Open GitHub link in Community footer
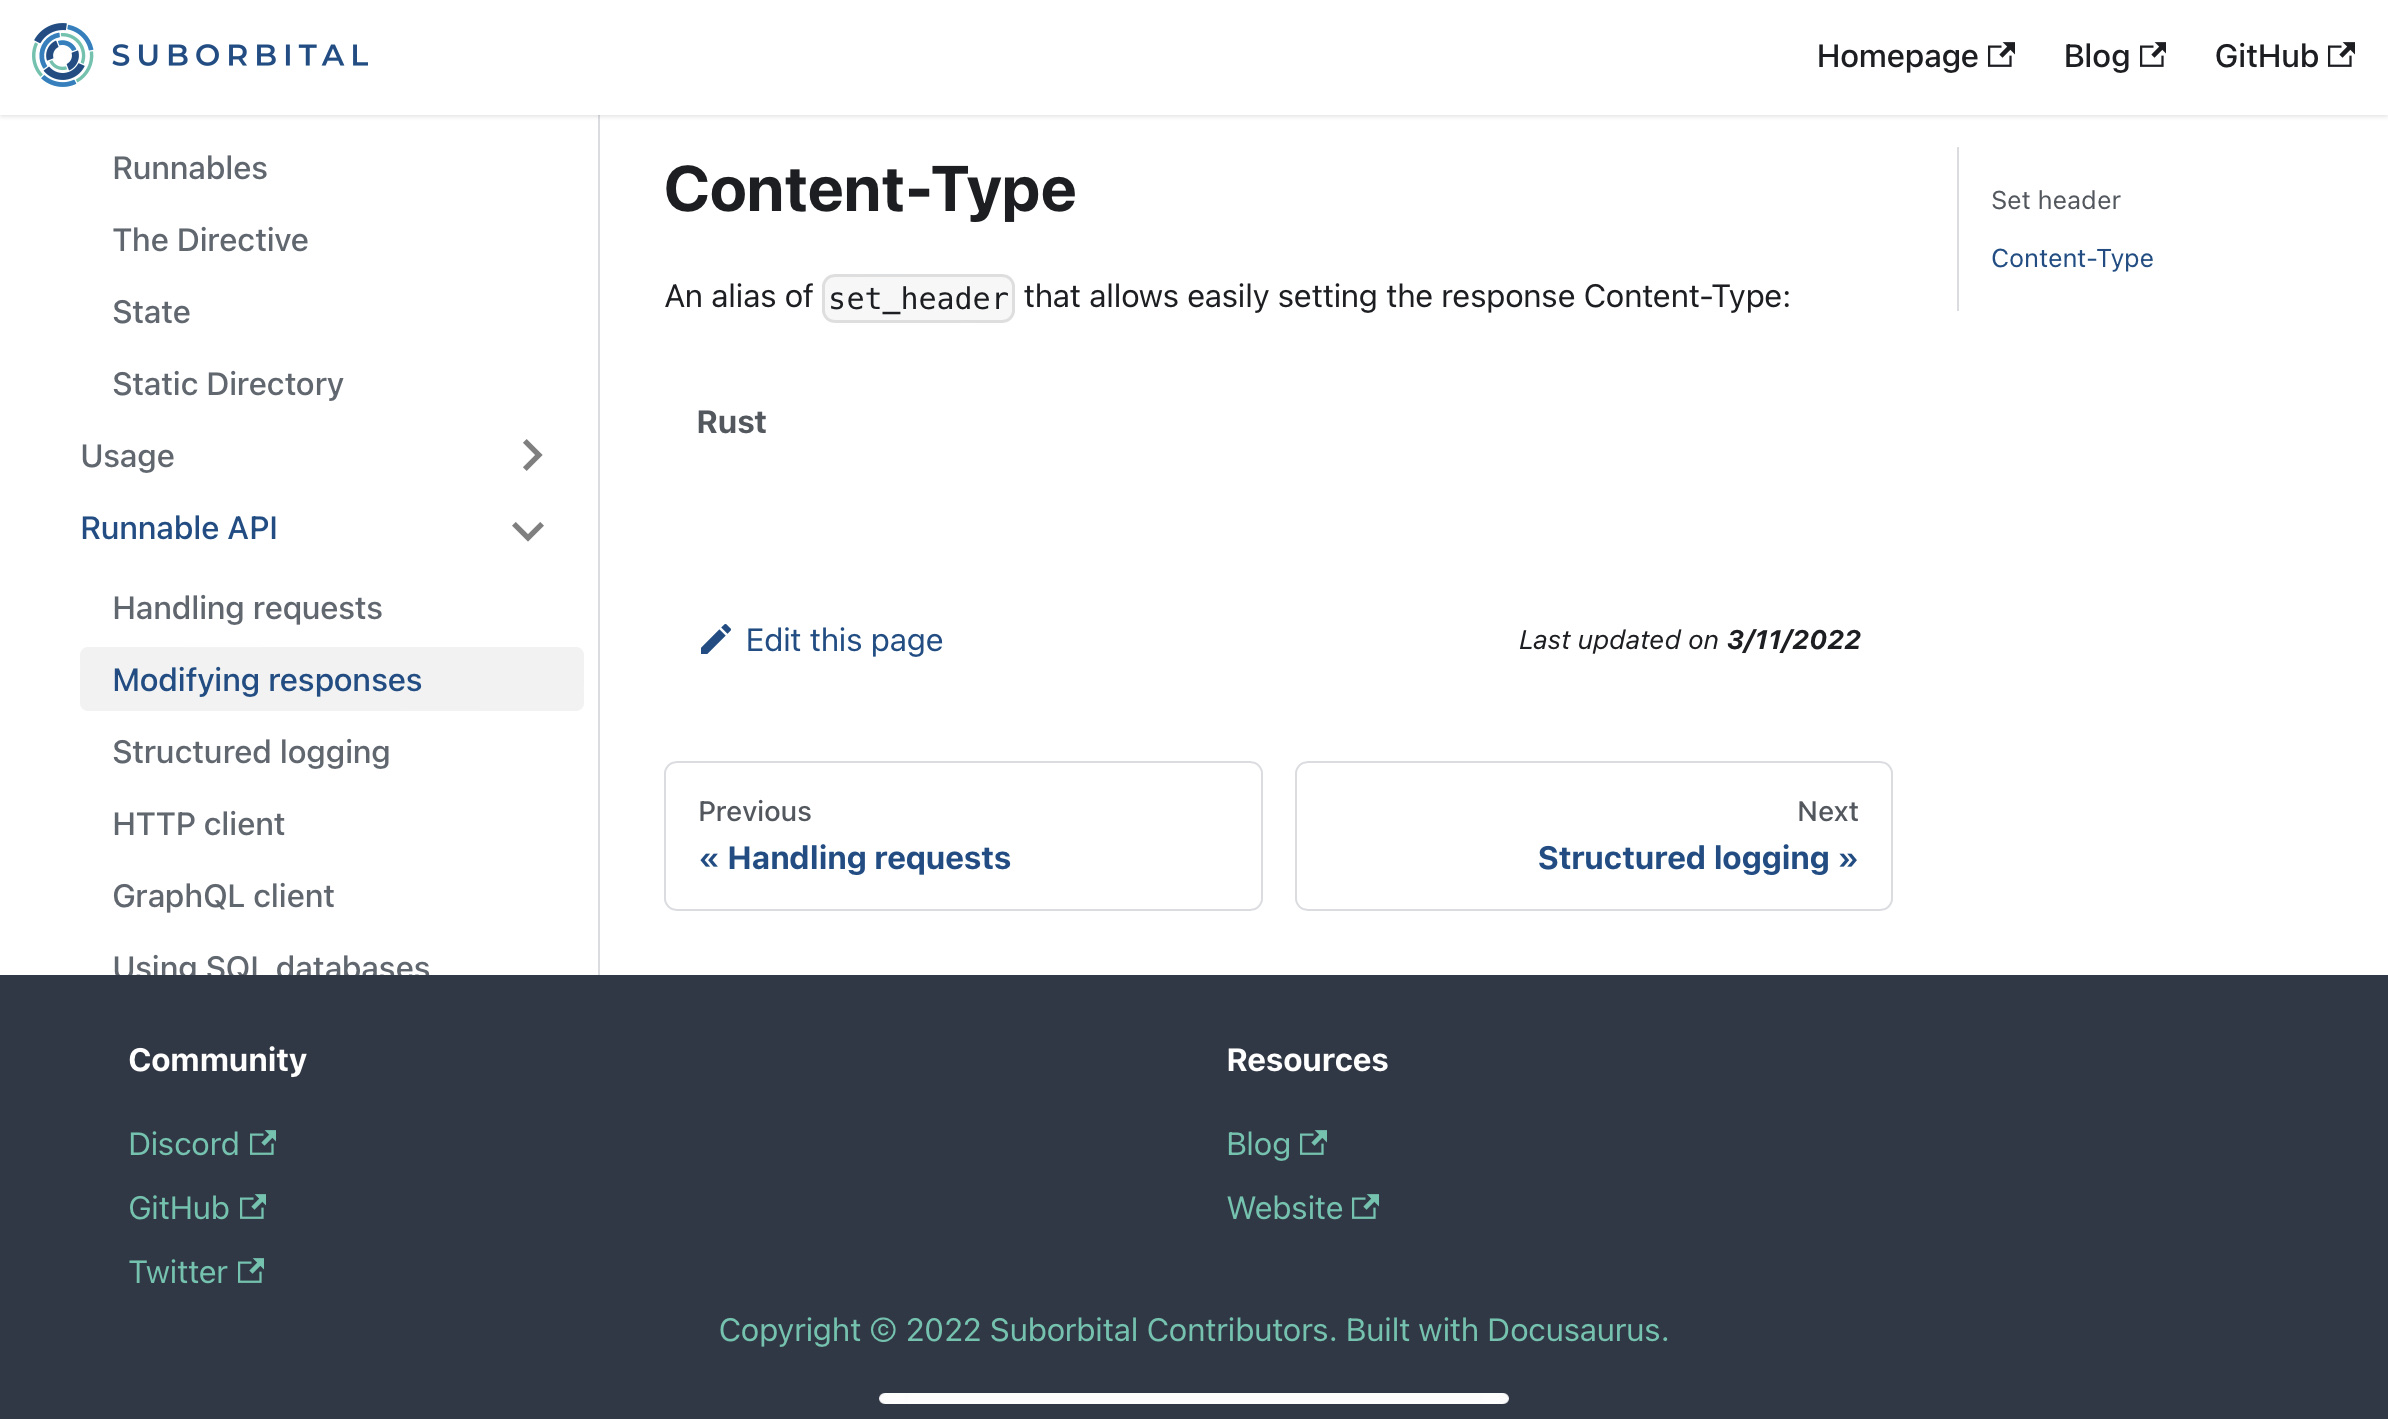2388x1419 pixels. point(180,1208)
